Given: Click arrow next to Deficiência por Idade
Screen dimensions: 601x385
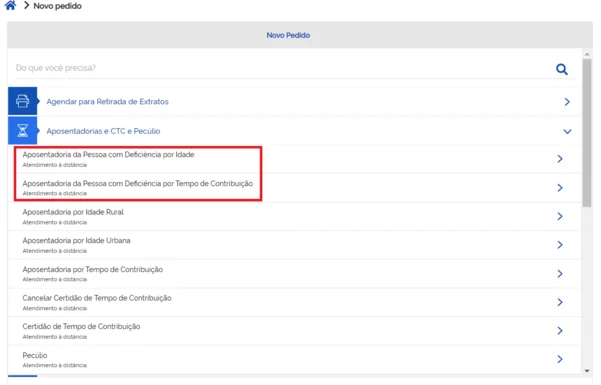Looking at the screenshot, I should pyautogui.click(x=560, y=159).
